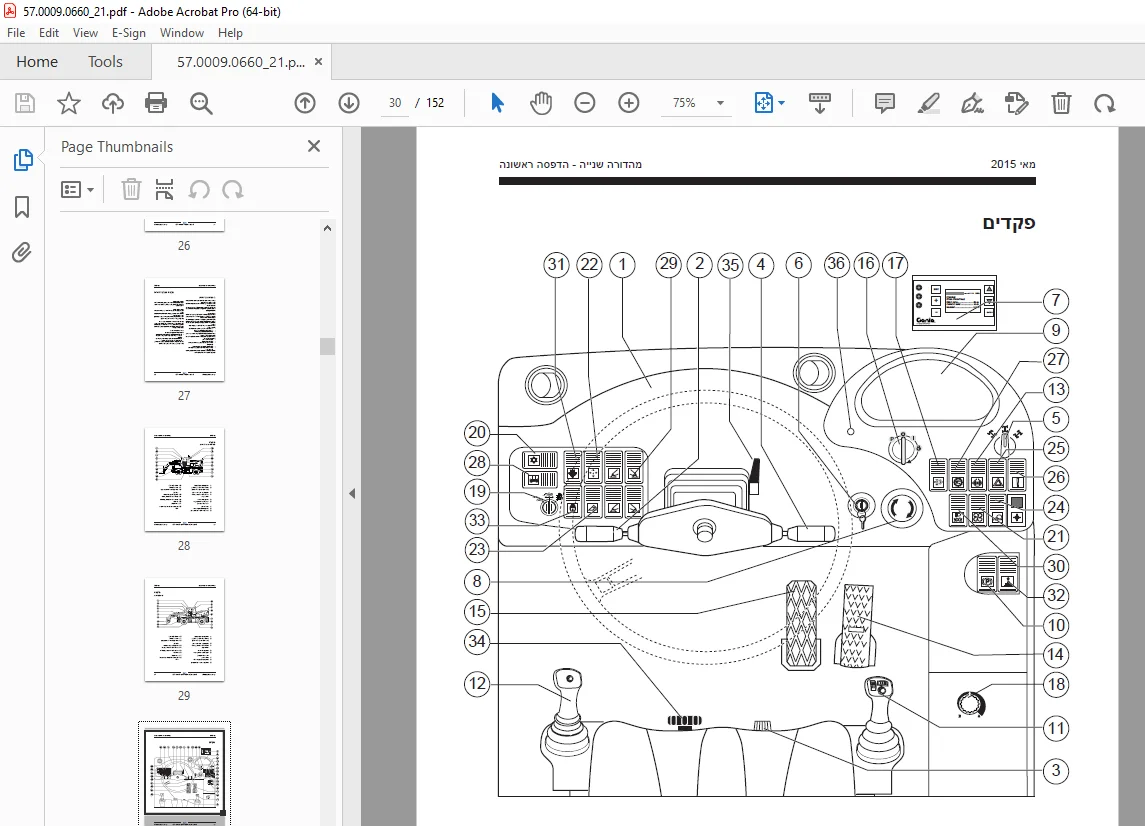Select the 57.0009.0660_21.p... document tab
The width and height of the screenshot is (1145, 826).
point(241,62)
